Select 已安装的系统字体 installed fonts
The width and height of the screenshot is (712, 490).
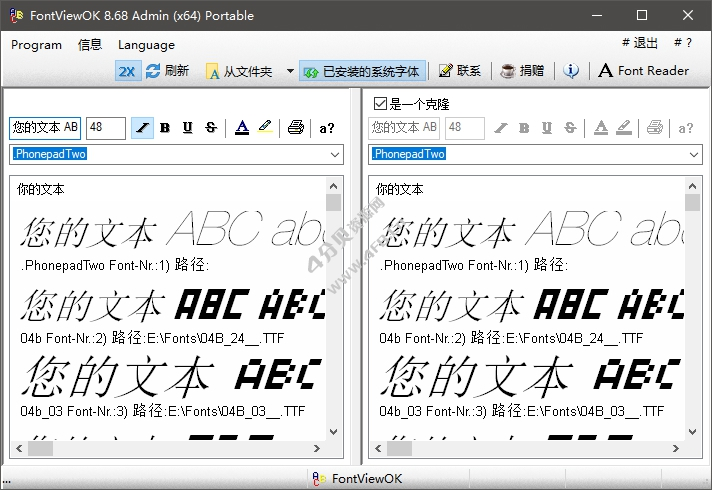pos(363,71)
